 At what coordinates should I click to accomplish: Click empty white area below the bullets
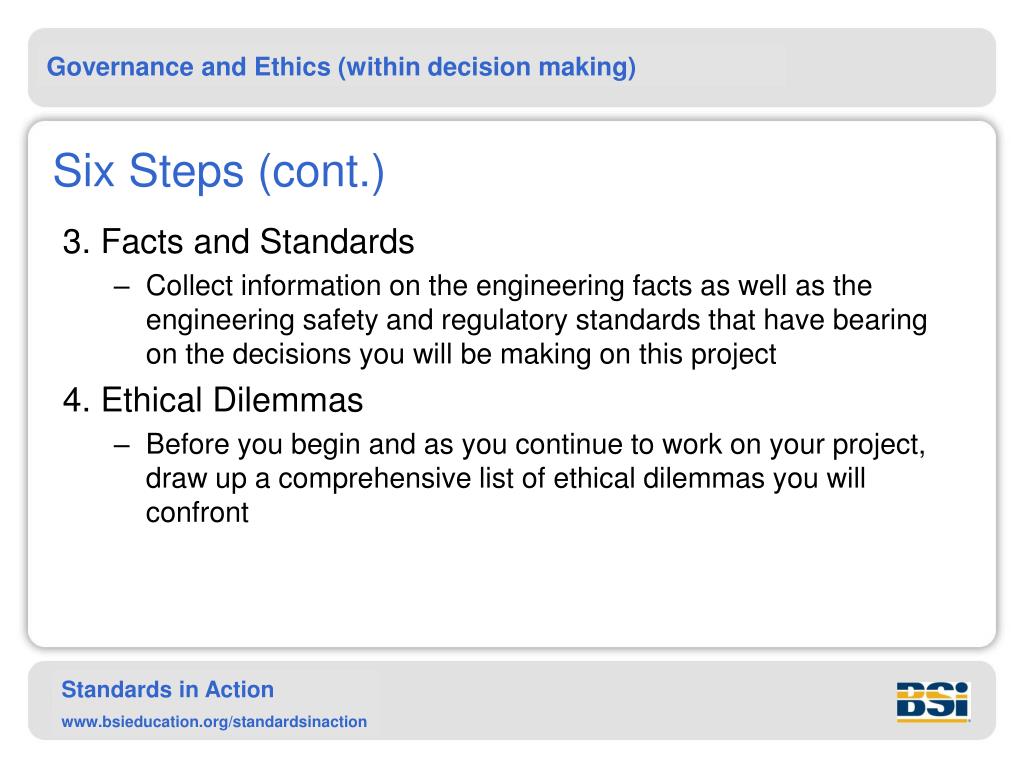coord(512,588)
